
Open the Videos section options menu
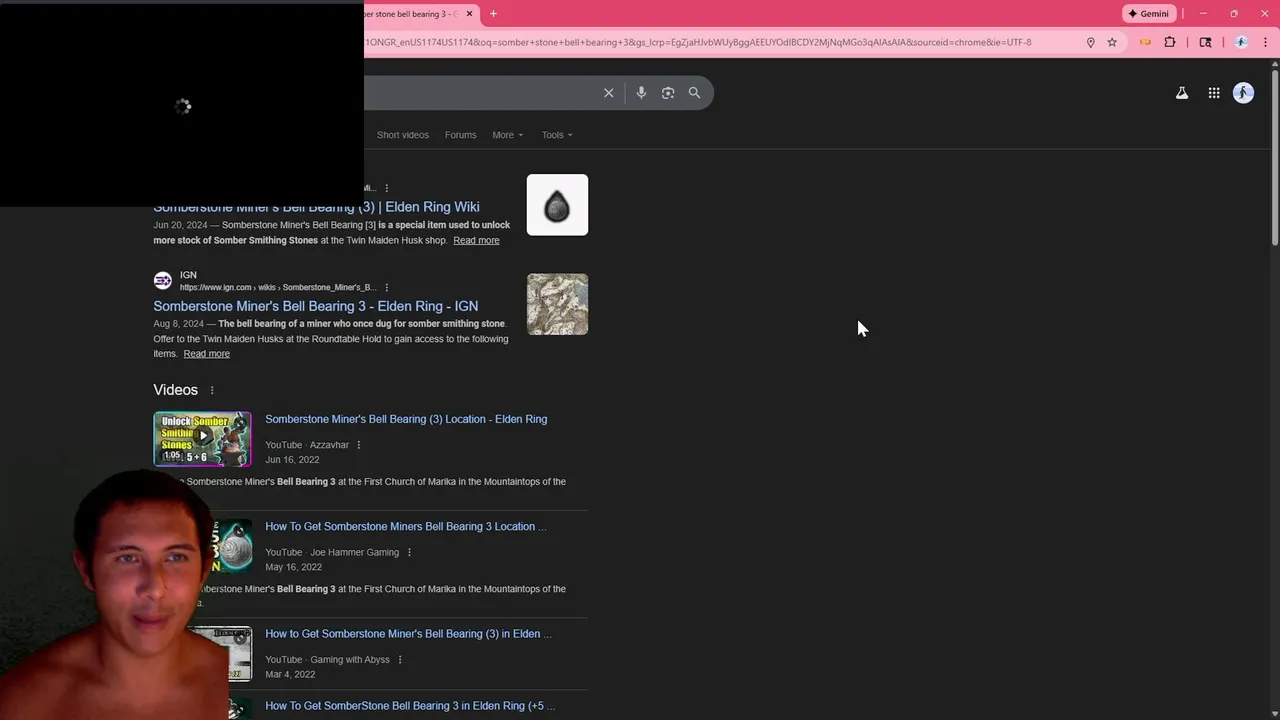(x=212, y=390)
